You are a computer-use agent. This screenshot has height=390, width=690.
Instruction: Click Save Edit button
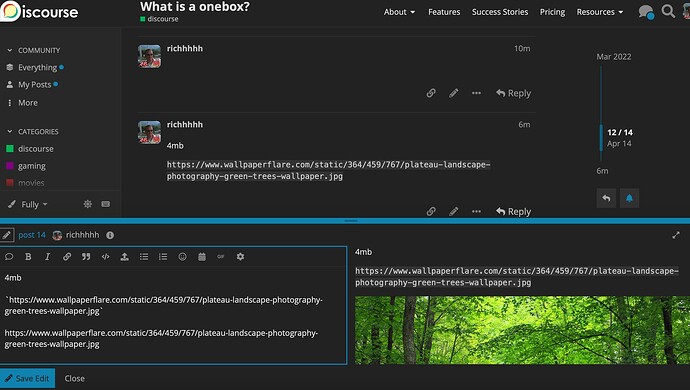tap(27, 379)
